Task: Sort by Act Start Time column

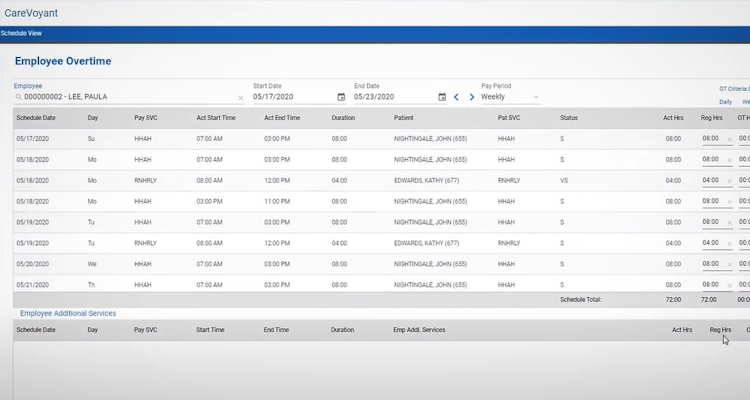Action: click(x=216, y=118)
